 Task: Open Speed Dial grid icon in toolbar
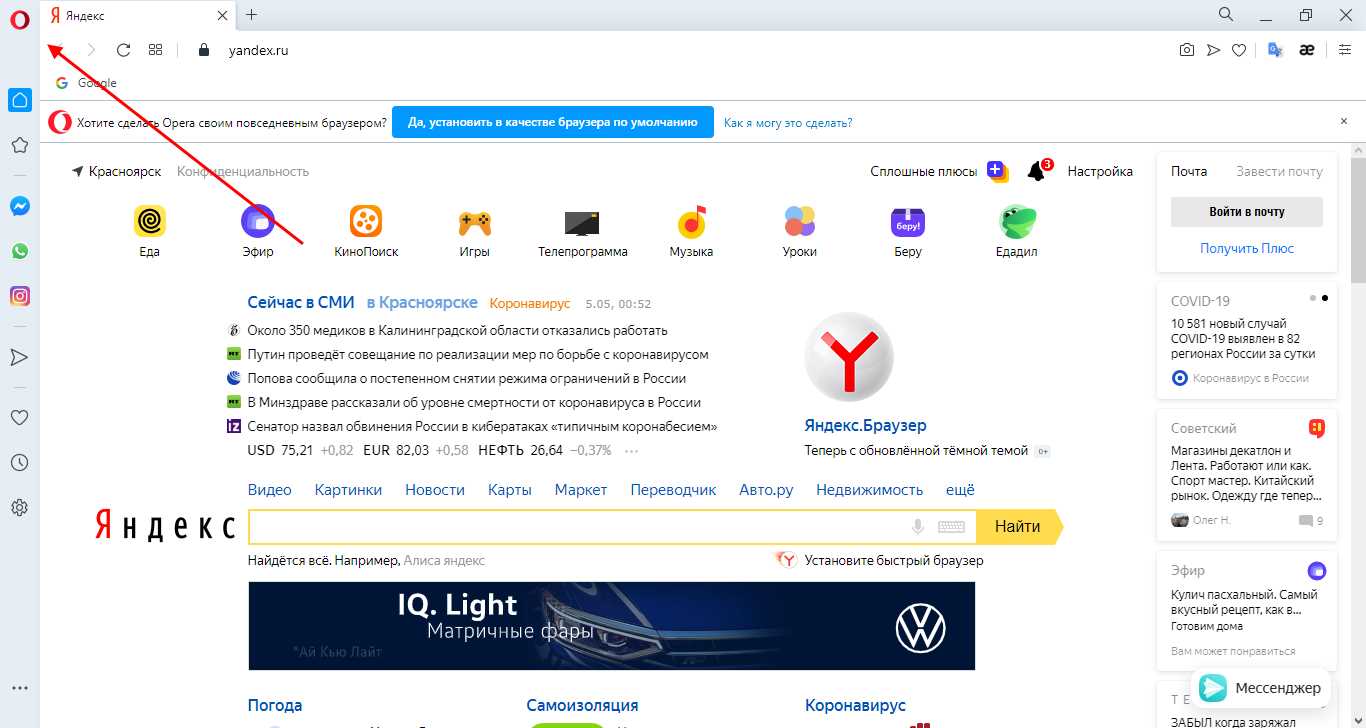pos(155,50)
